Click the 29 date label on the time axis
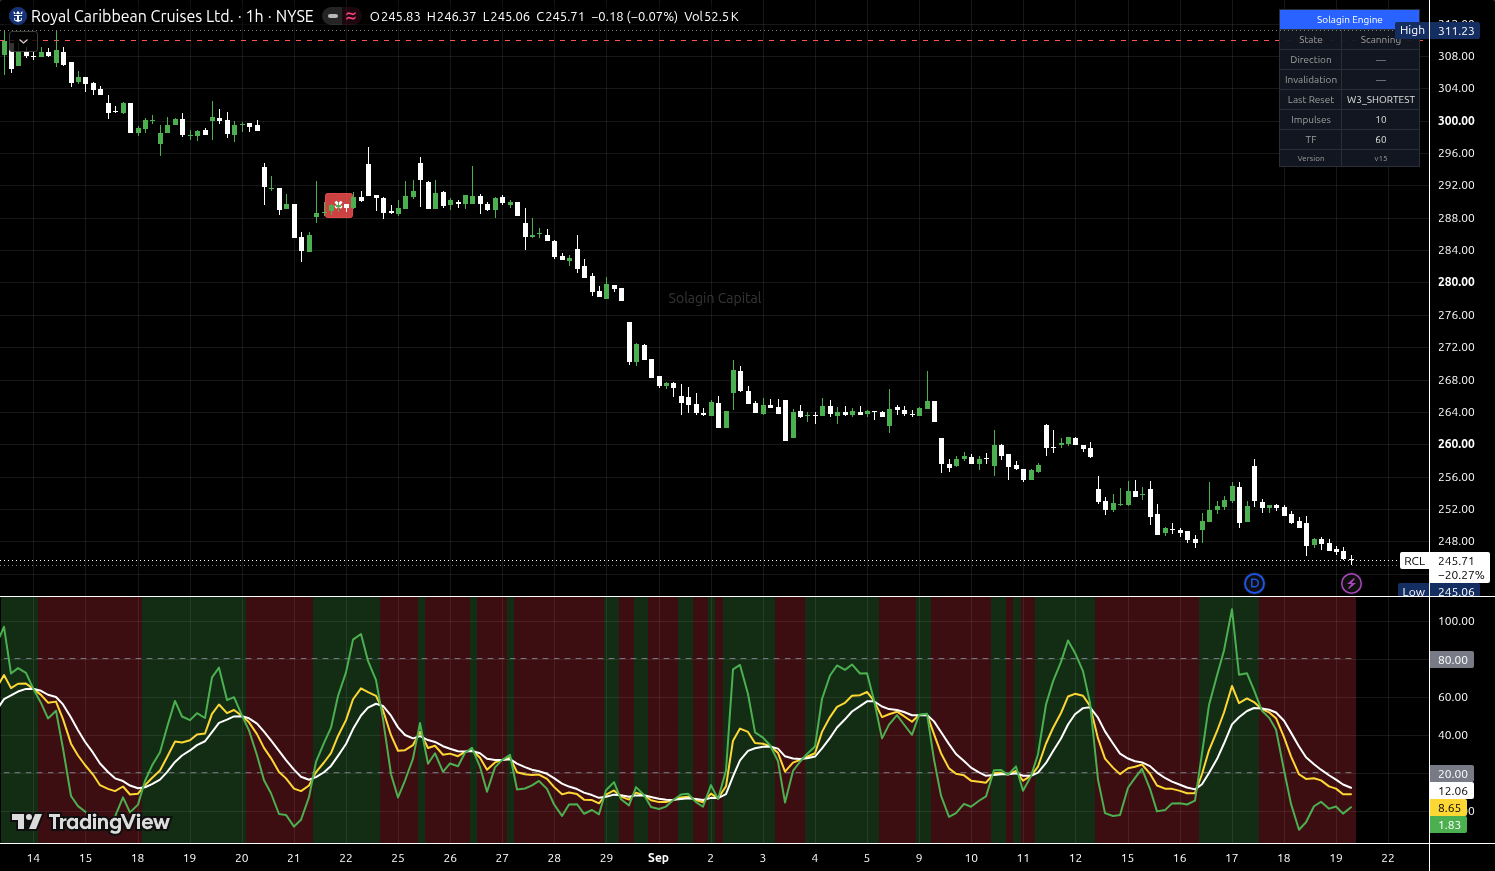Viewport: 1495px width, 871px height. (606, 858)
